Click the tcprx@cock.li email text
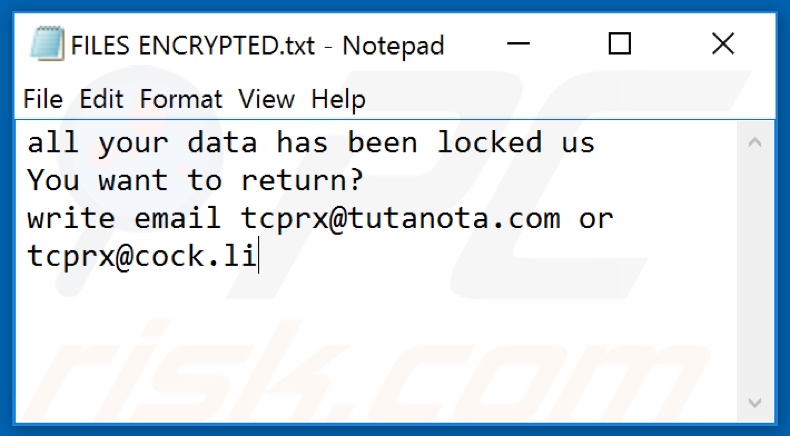This screenshot has width=790, height=436. (141, 258)
